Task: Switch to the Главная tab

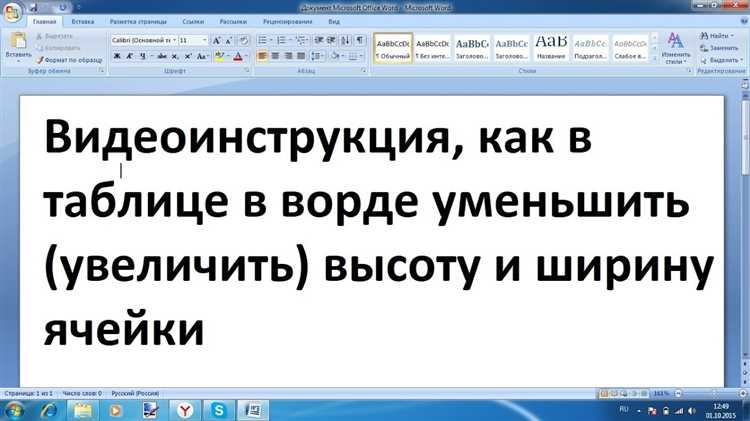Action: (44, 22)
